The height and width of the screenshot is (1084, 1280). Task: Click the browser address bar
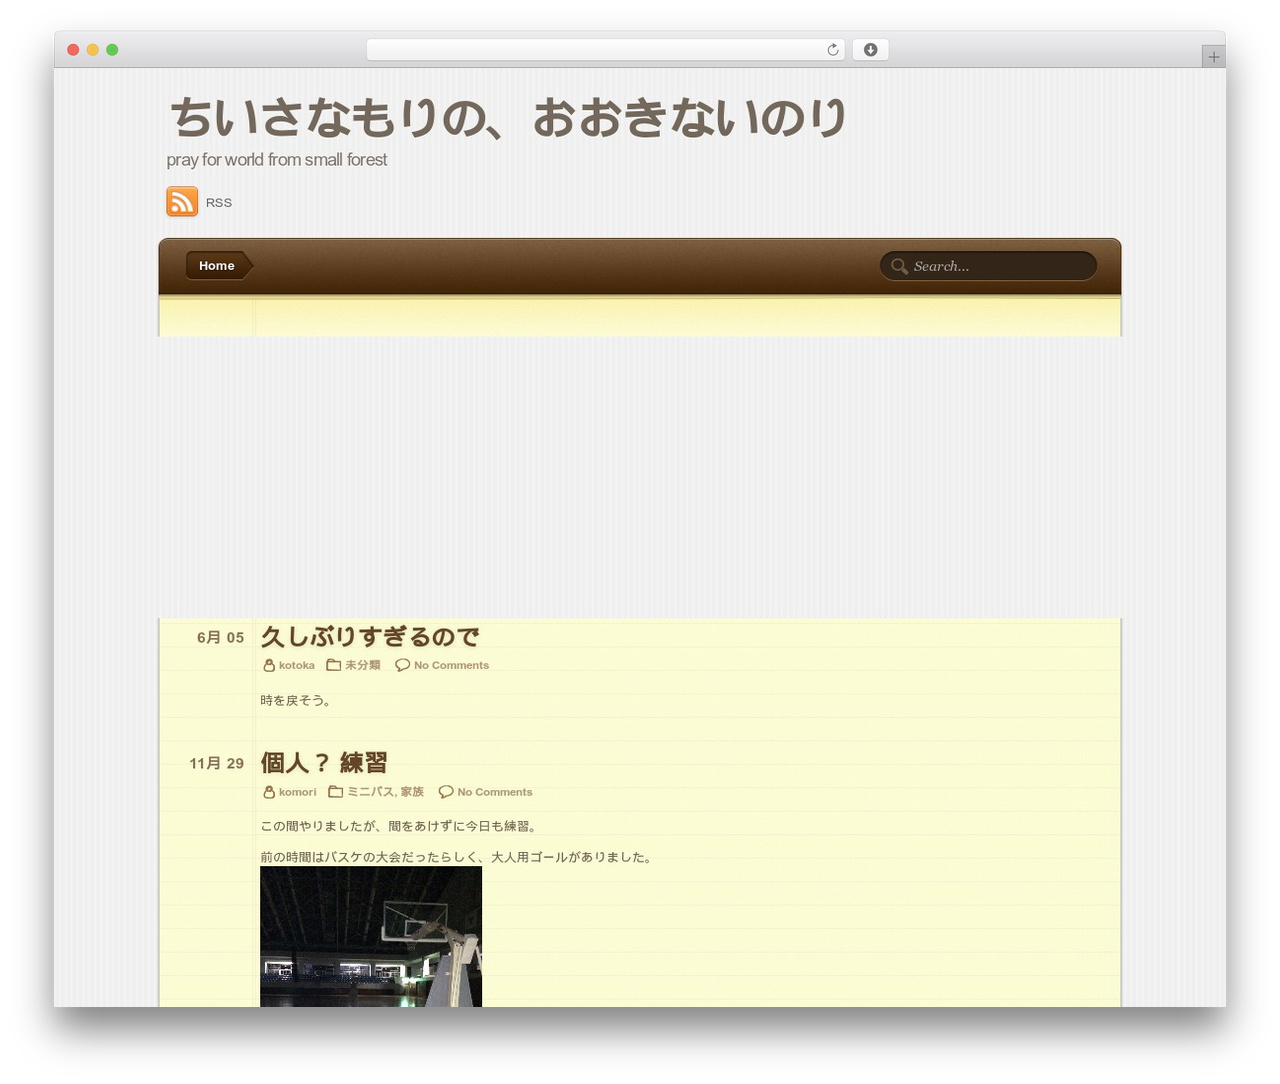[x=605, y=50]
